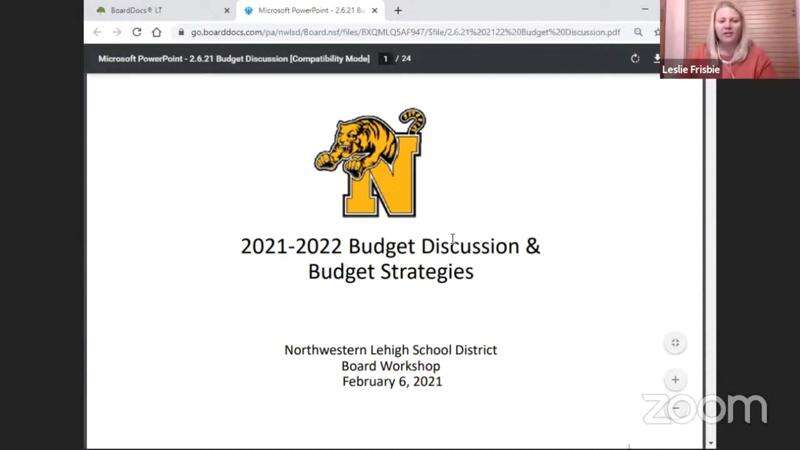Click 'Northwestern Lehigh School District' text
The image size is (800, 450).
390,350
